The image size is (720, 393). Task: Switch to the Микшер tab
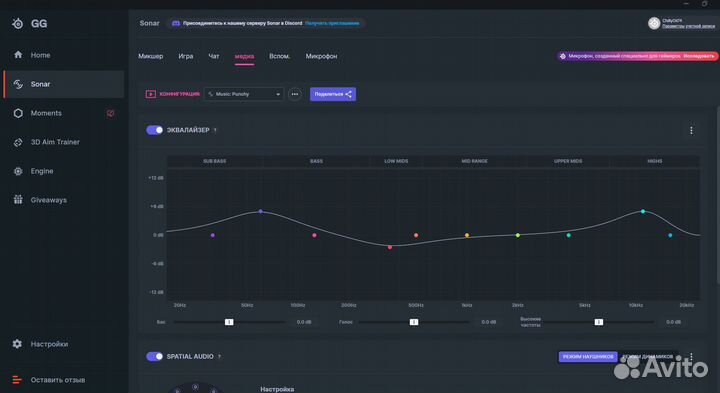pos(151,56)
